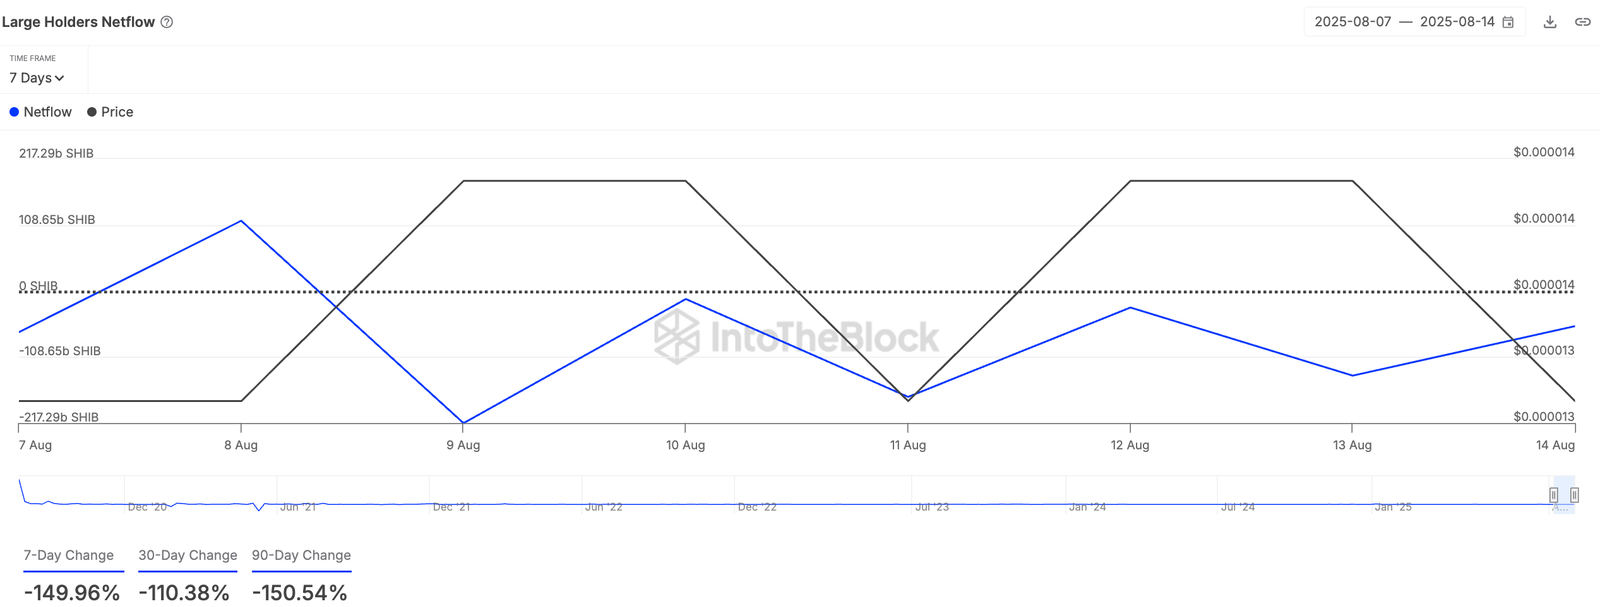This screenshot has height=607, width=1600.
Task: Click the download chart data icon
Action: pyautogui.click(x=1550, y=22)
